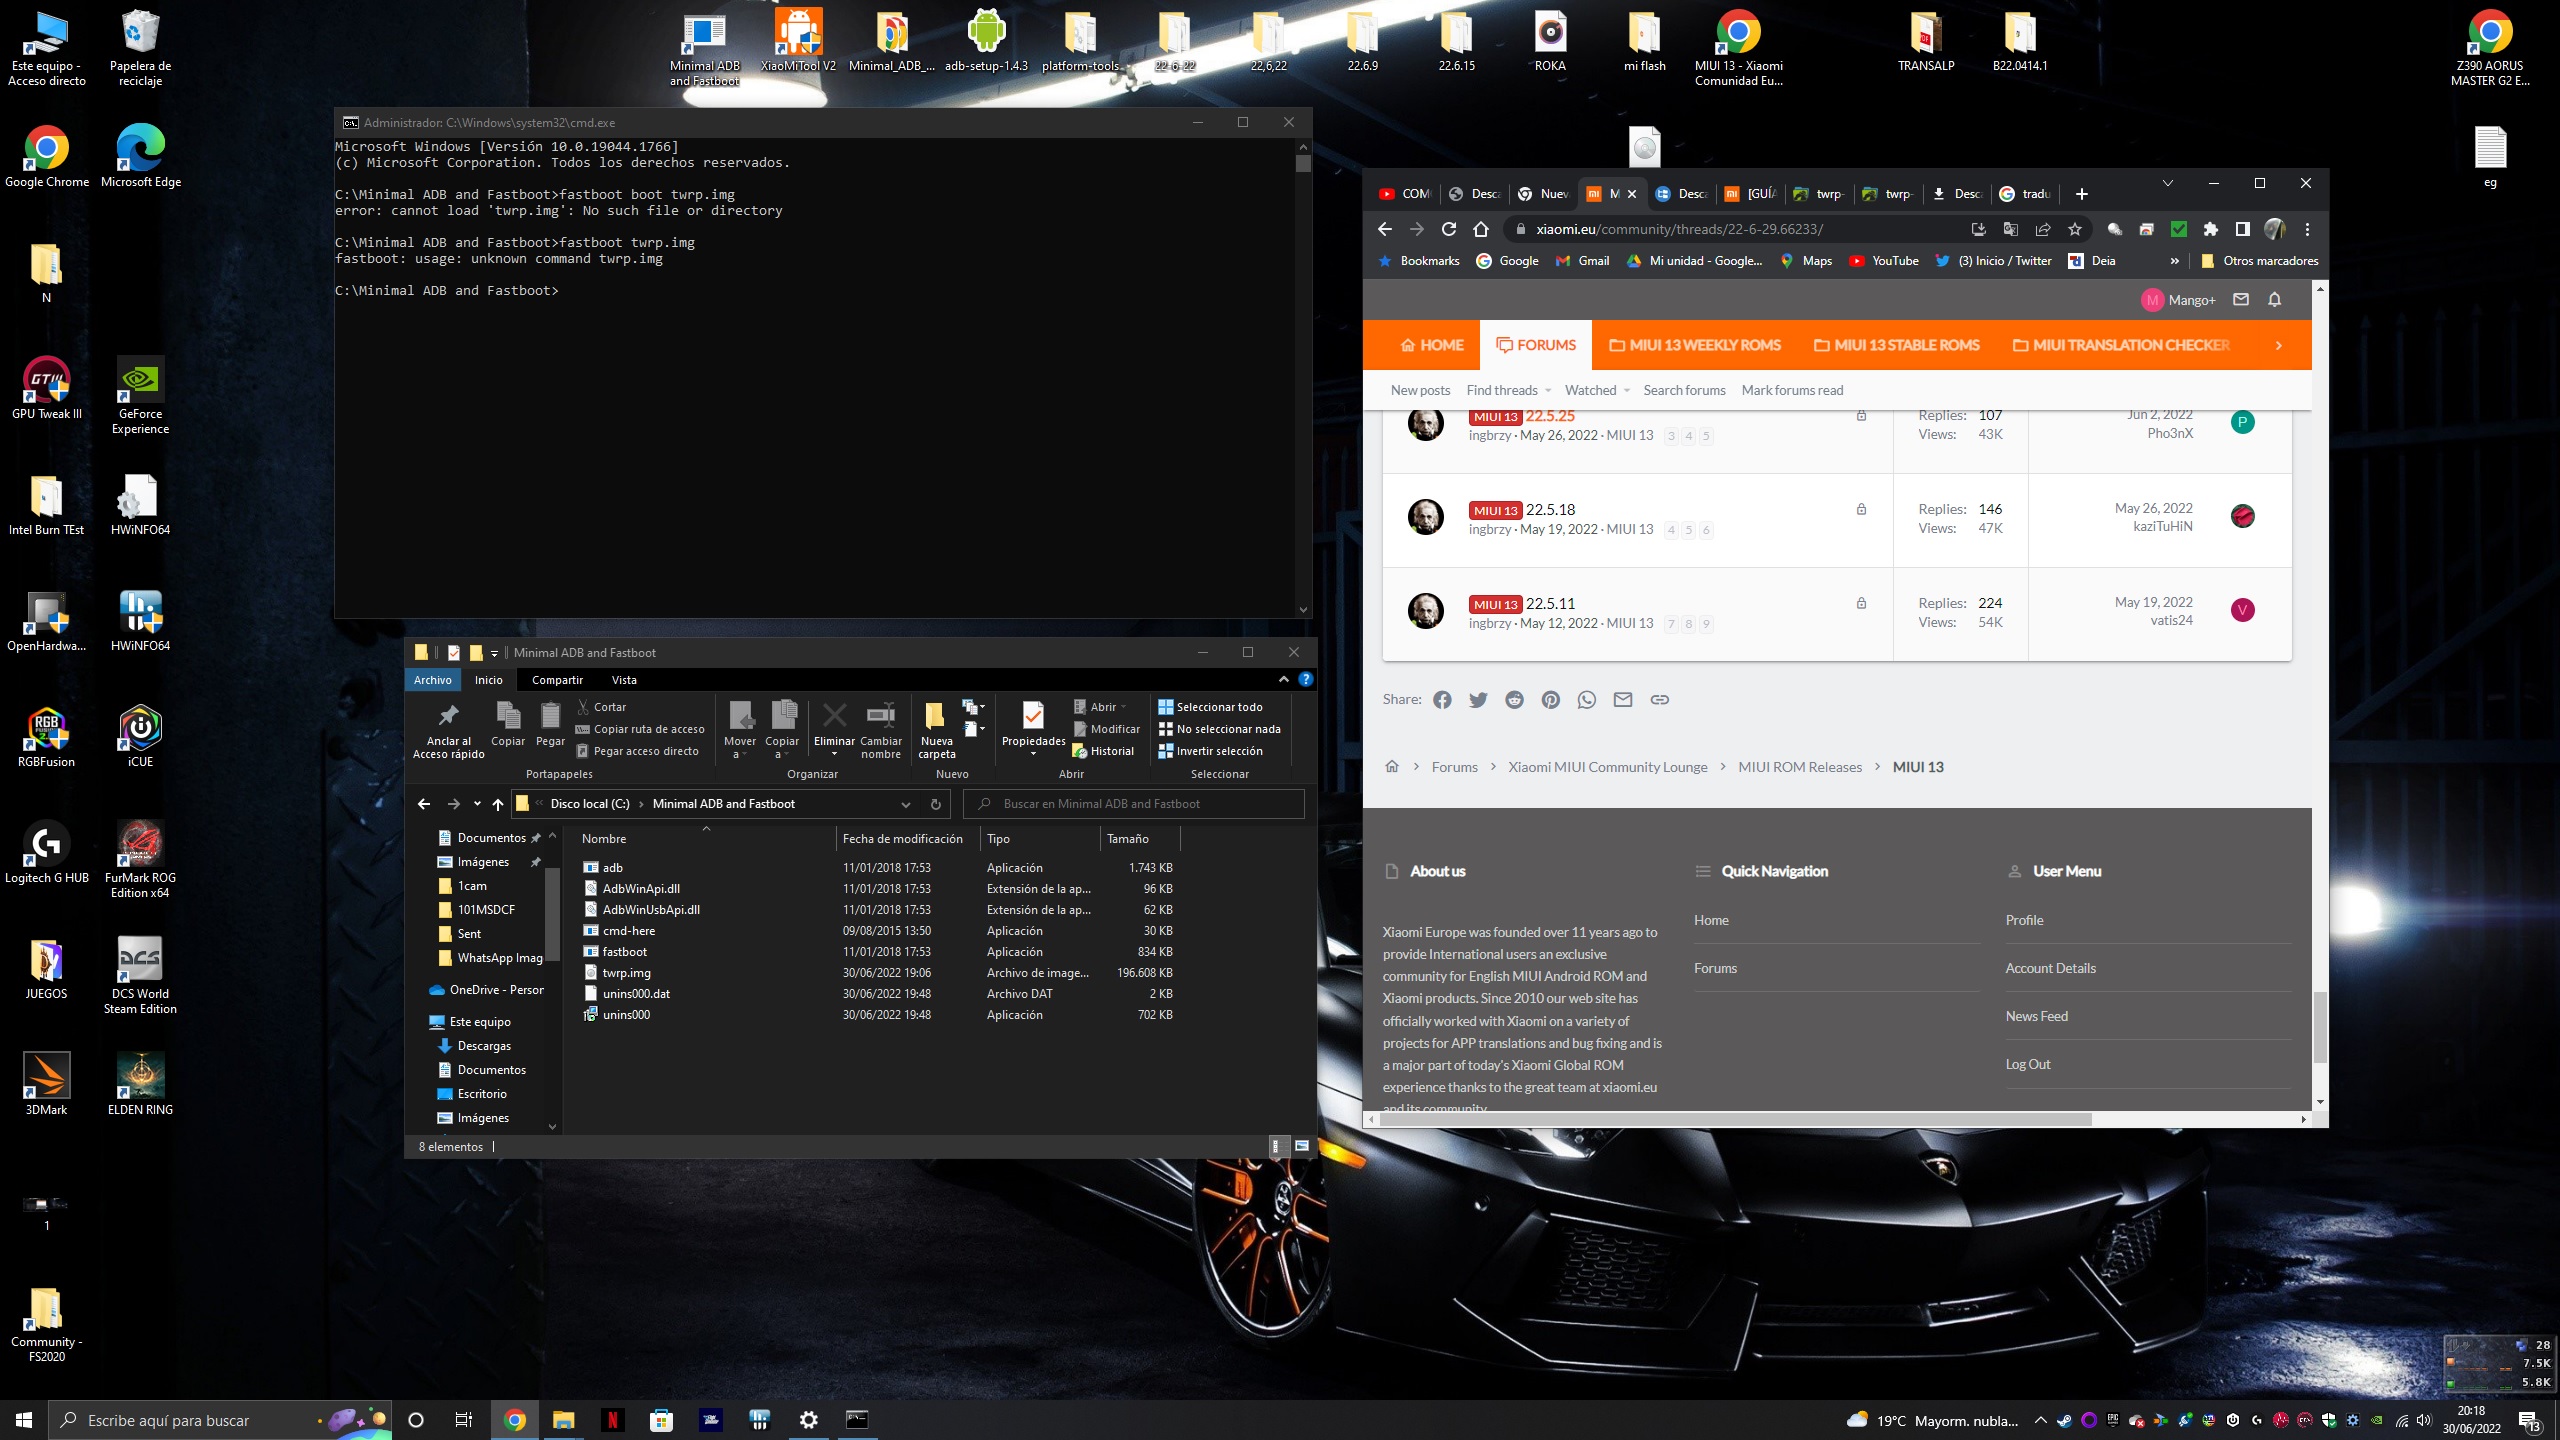Click Seleccionar todo in Explorer ribbon

tap(1210, 707)
